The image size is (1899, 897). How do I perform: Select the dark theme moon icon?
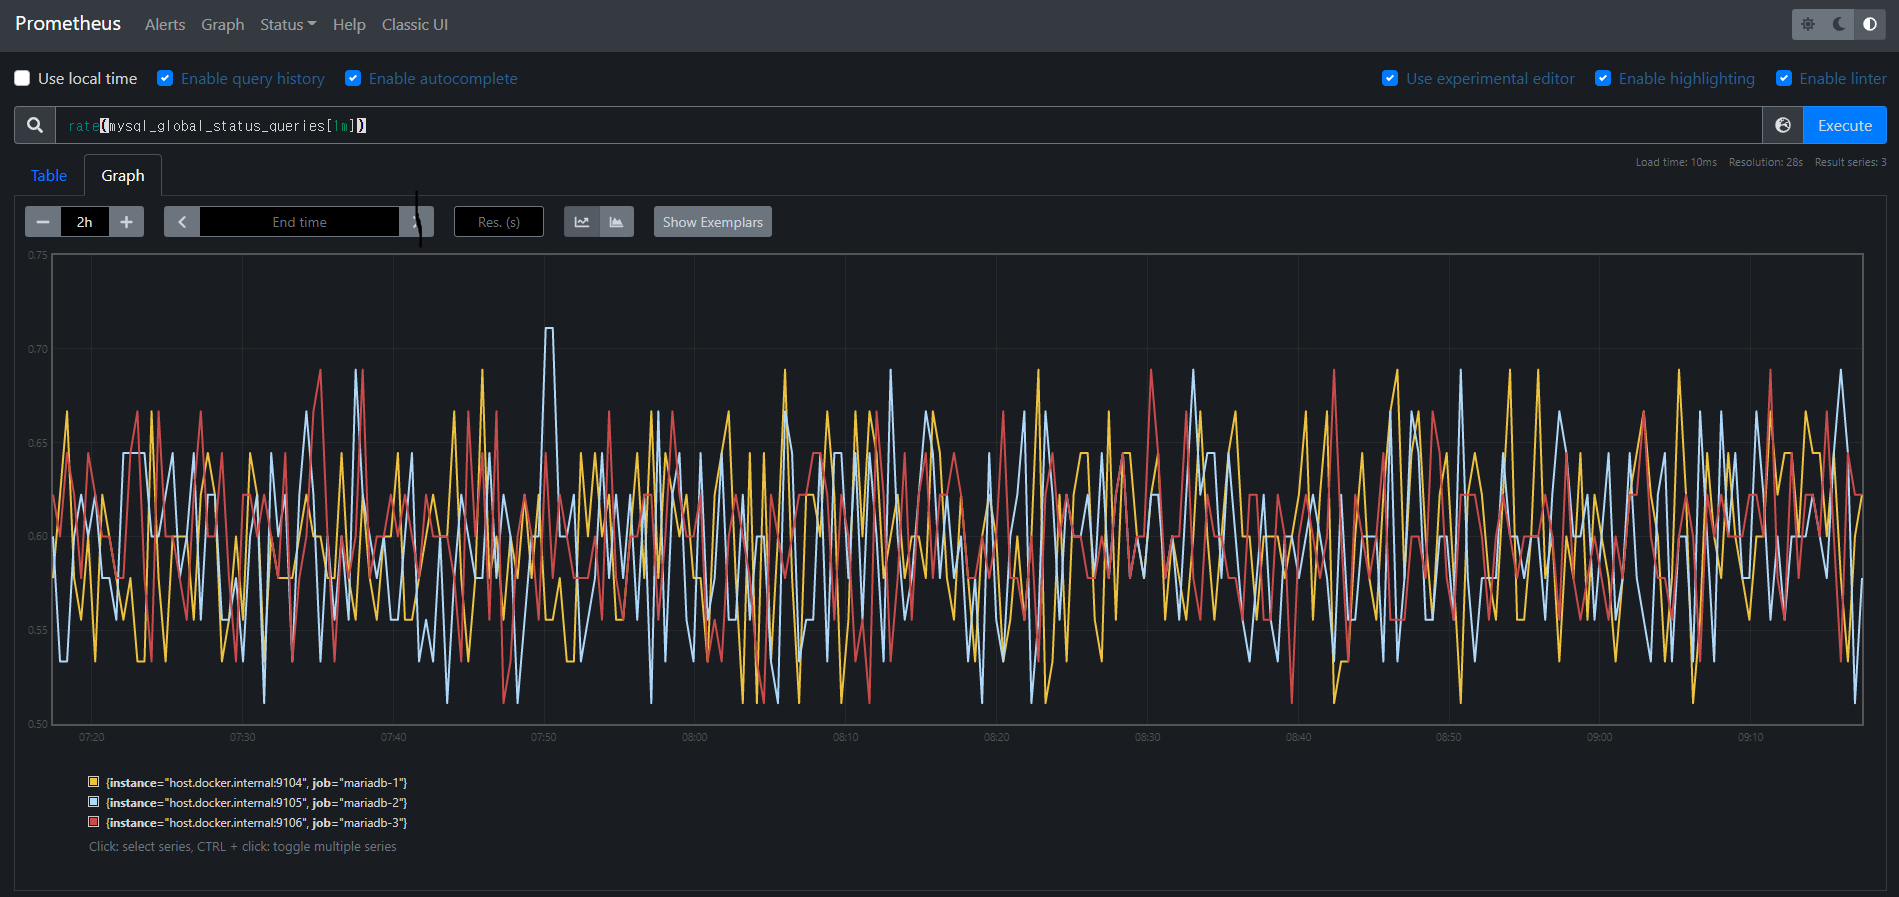tap(1839, 24)
